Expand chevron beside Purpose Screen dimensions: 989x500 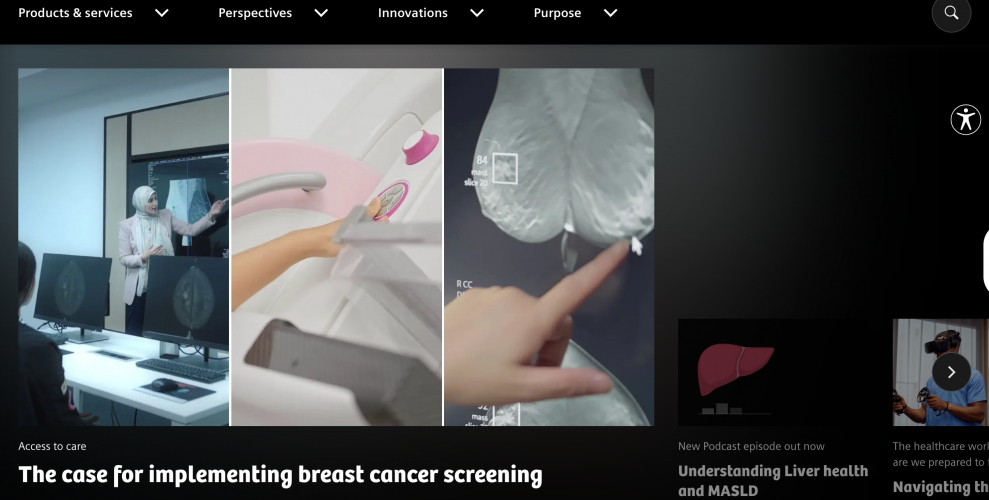(611, 13)
